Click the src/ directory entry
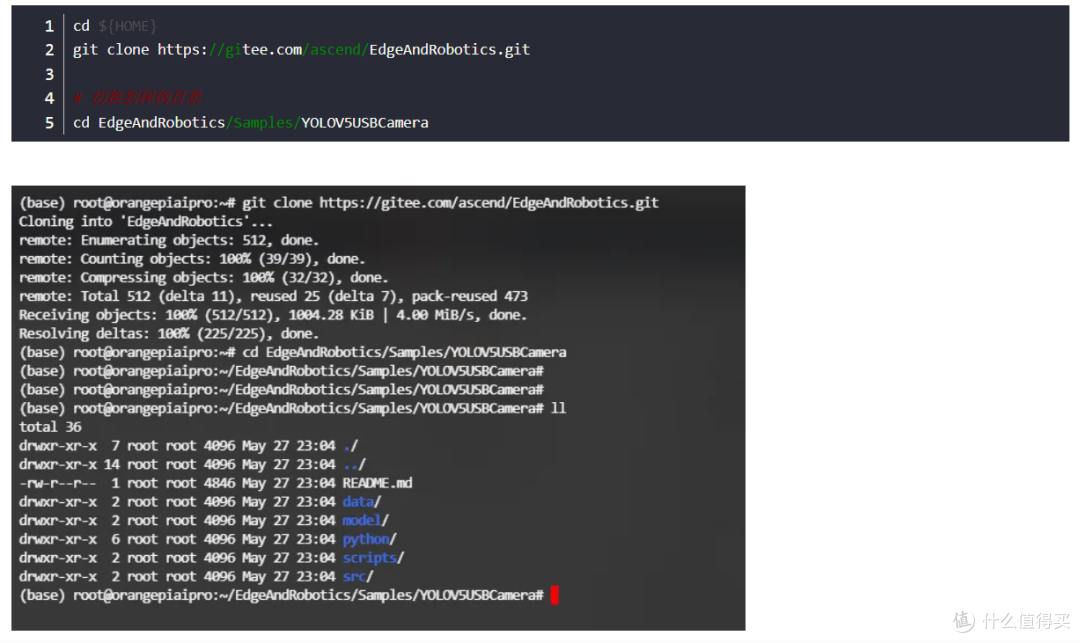 [x=357, y=576]
